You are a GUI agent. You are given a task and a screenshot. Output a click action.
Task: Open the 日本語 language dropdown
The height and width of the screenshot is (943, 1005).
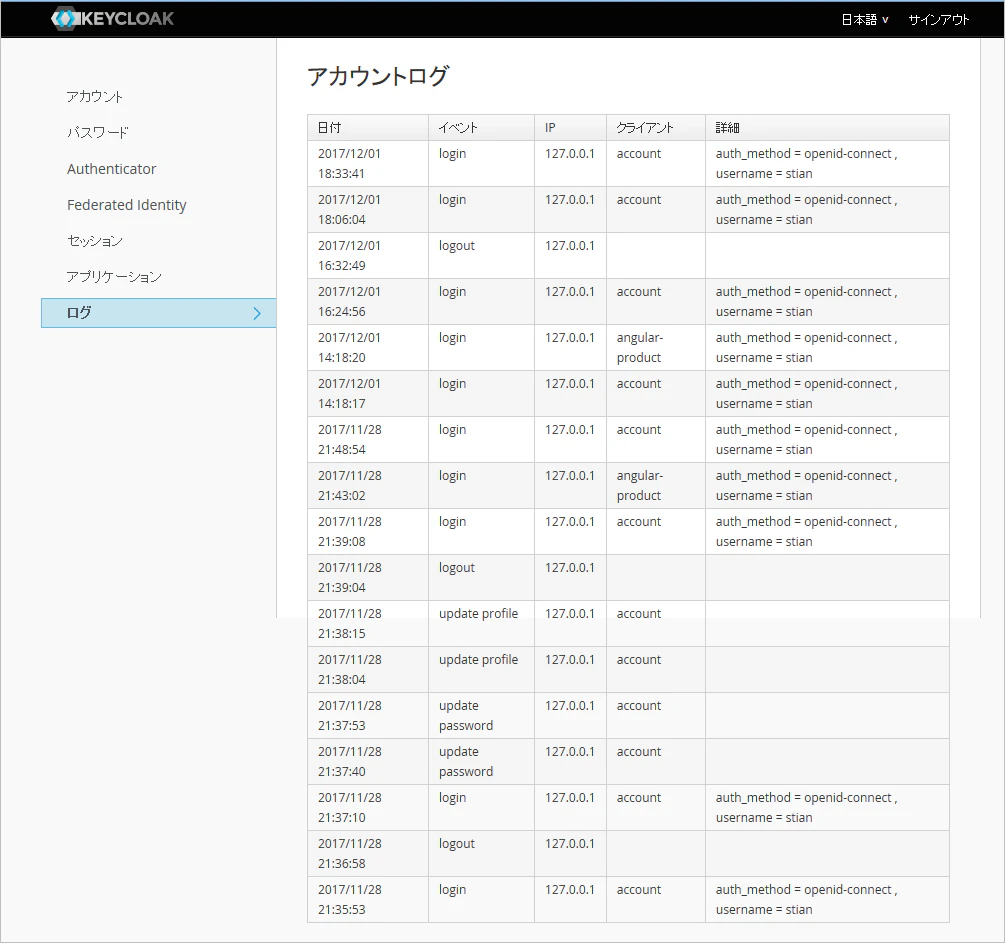pos(865,20)
